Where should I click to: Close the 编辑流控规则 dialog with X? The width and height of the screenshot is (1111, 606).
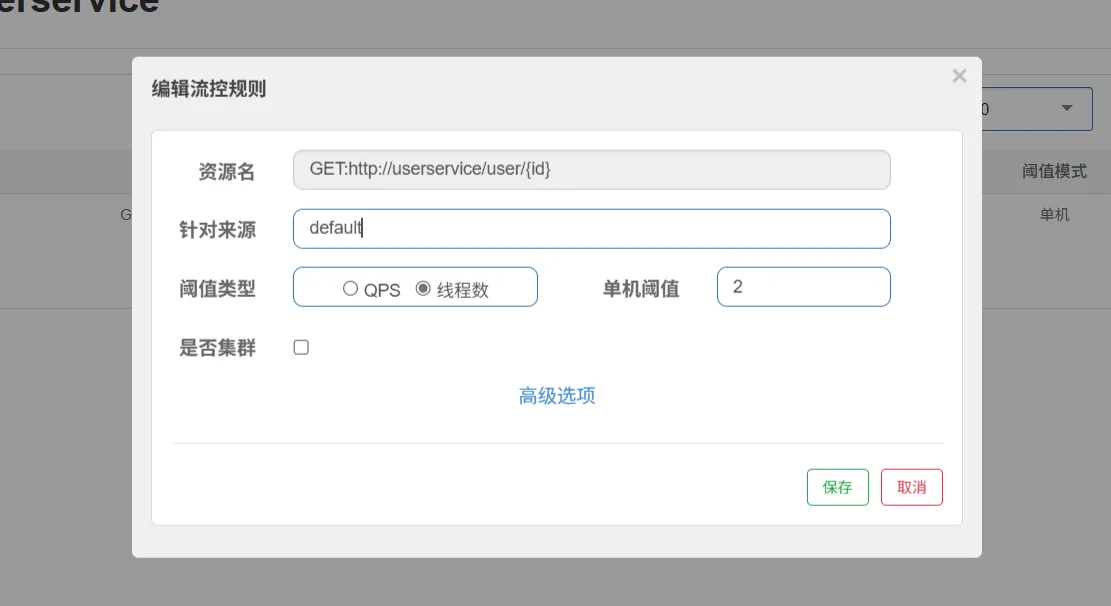(959, 76)
